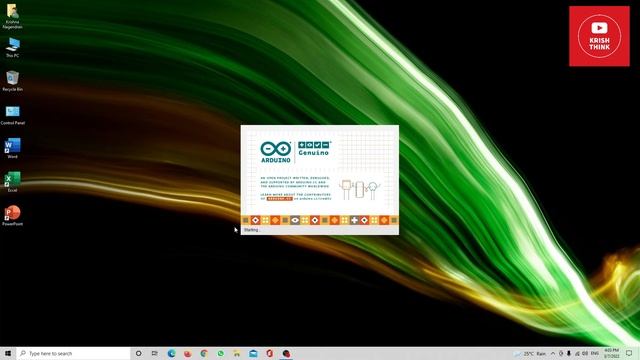Open the volume tray icon
640x360 pixels.
tap(585, 353)
